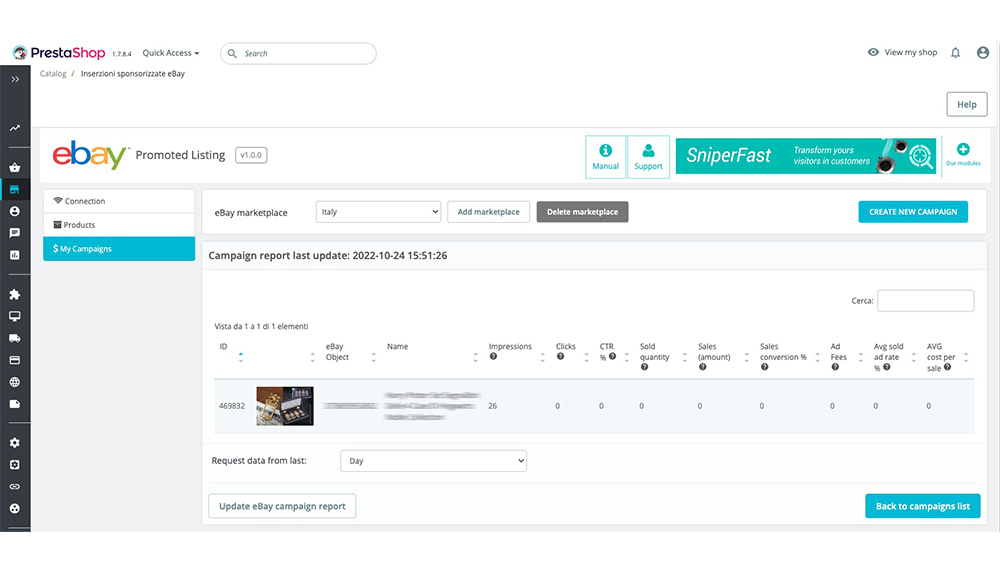
Task: Click Delete marketplace button
Action: click(582, 212)
